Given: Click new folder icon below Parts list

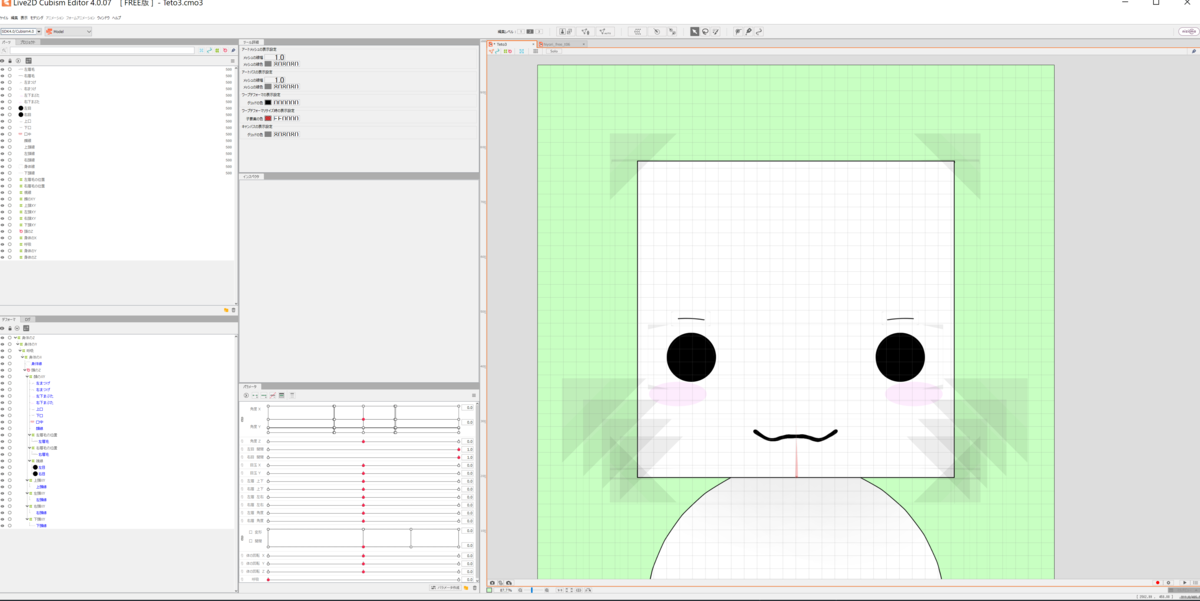Looking at the screenshot, I should (x=226, y=310).
